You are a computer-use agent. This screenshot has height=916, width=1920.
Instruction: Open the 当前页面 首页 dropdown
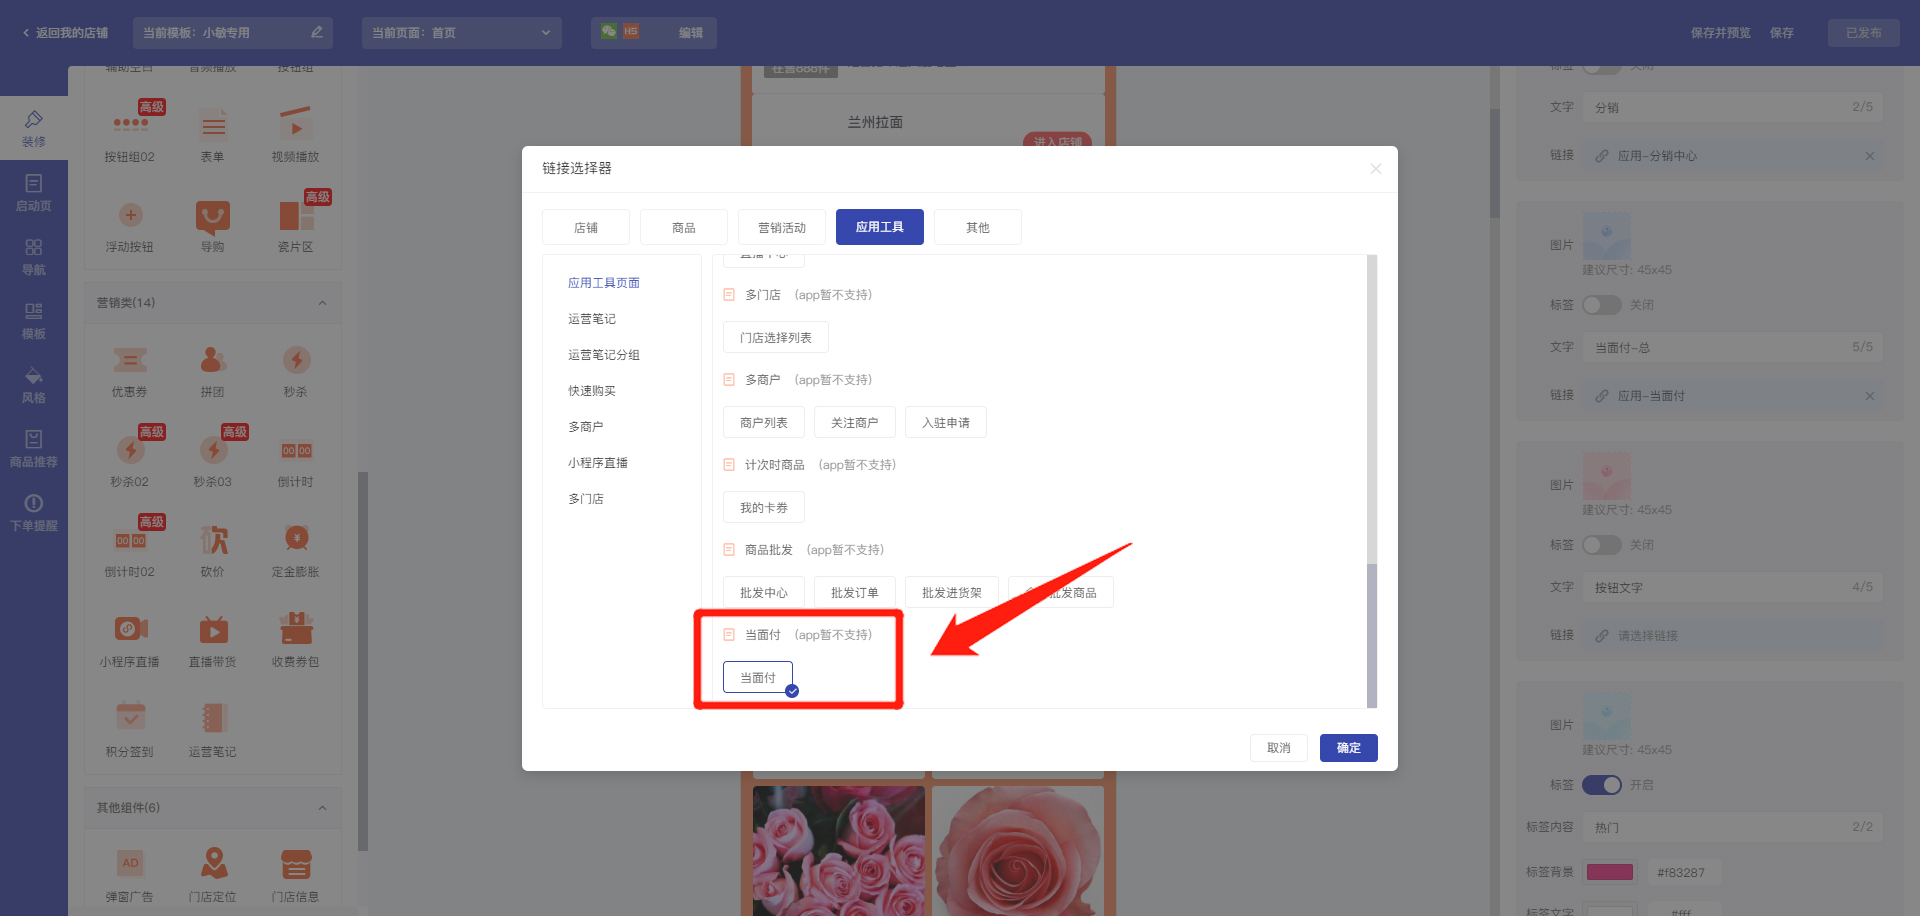click(461, 33)
